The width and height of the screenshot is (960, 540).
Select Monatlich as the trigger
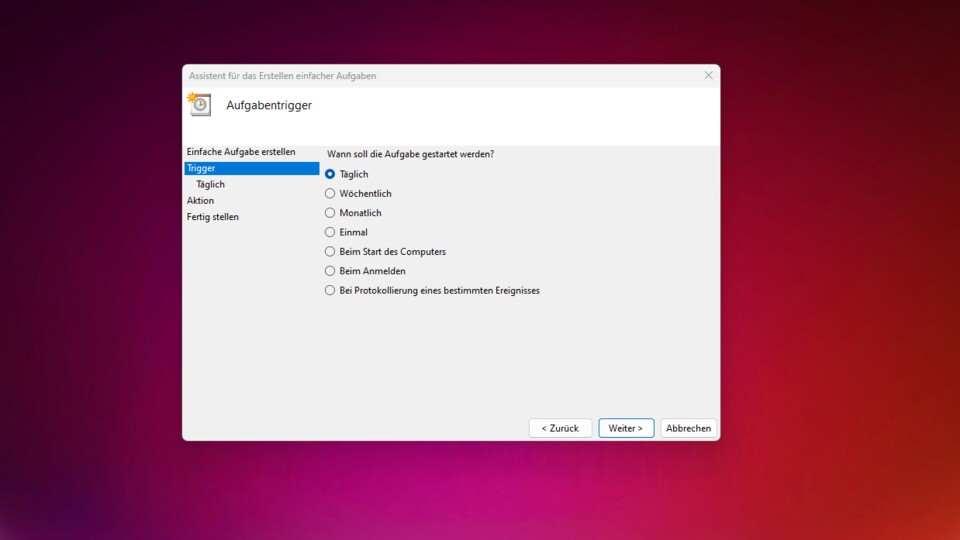(330, 213)
